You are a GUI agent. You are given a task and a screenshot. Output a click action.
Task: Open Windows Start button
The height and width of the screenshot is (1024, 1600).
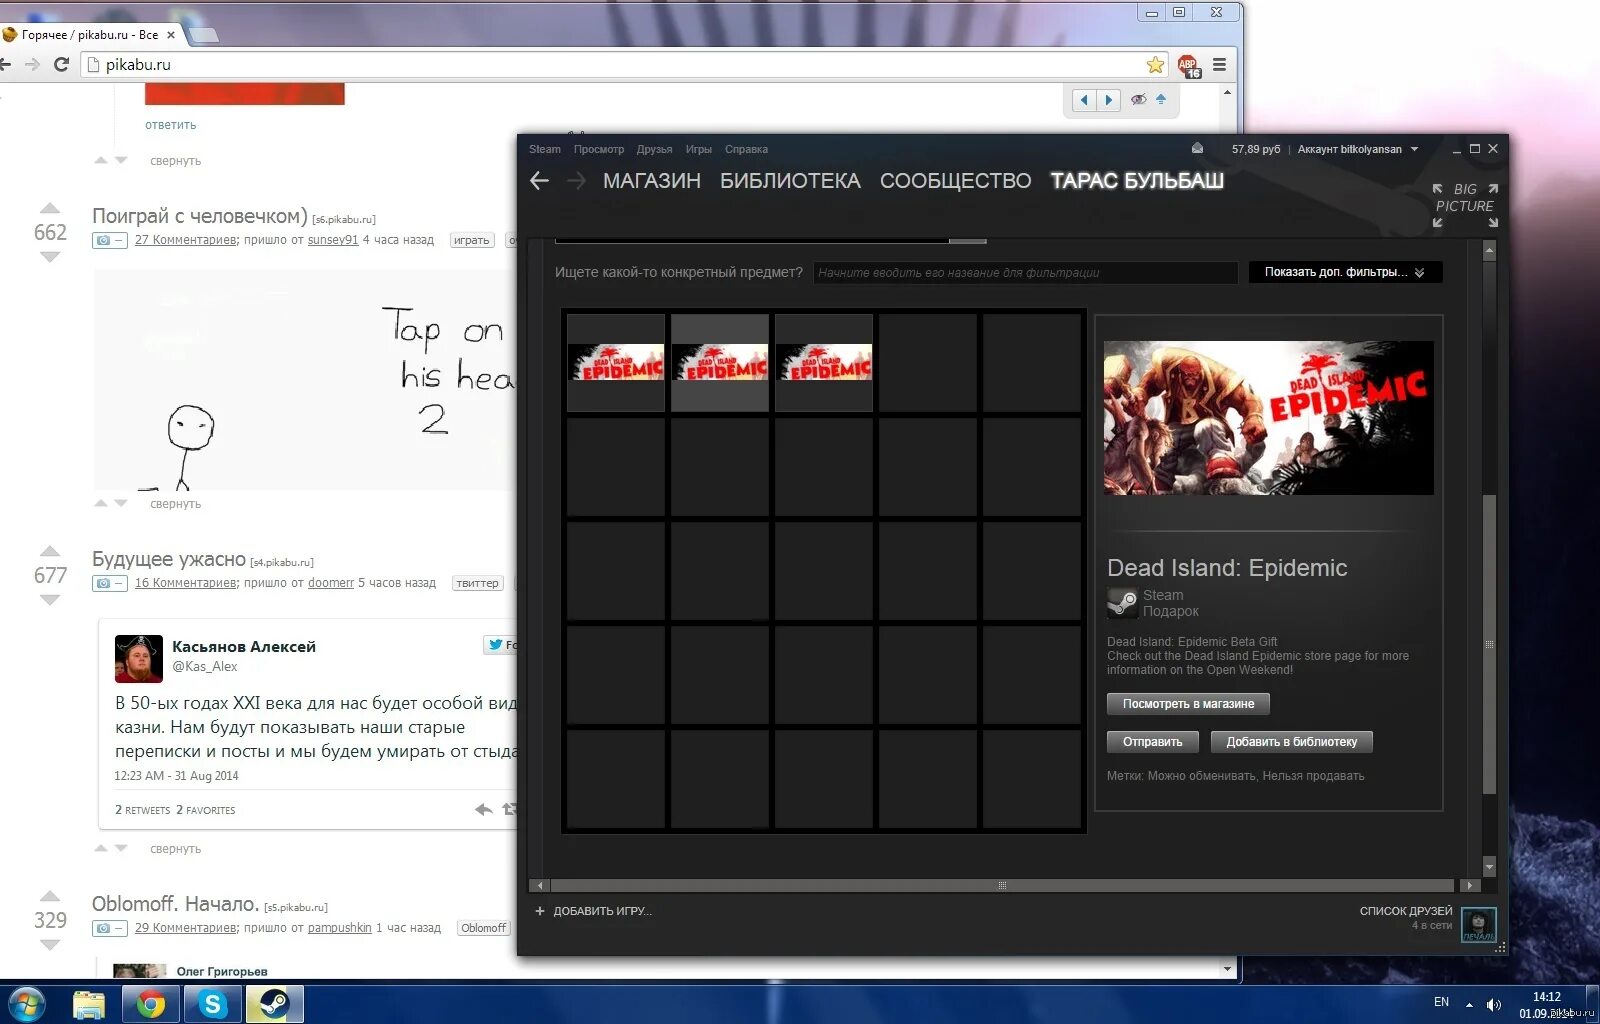coord(26,1003)
